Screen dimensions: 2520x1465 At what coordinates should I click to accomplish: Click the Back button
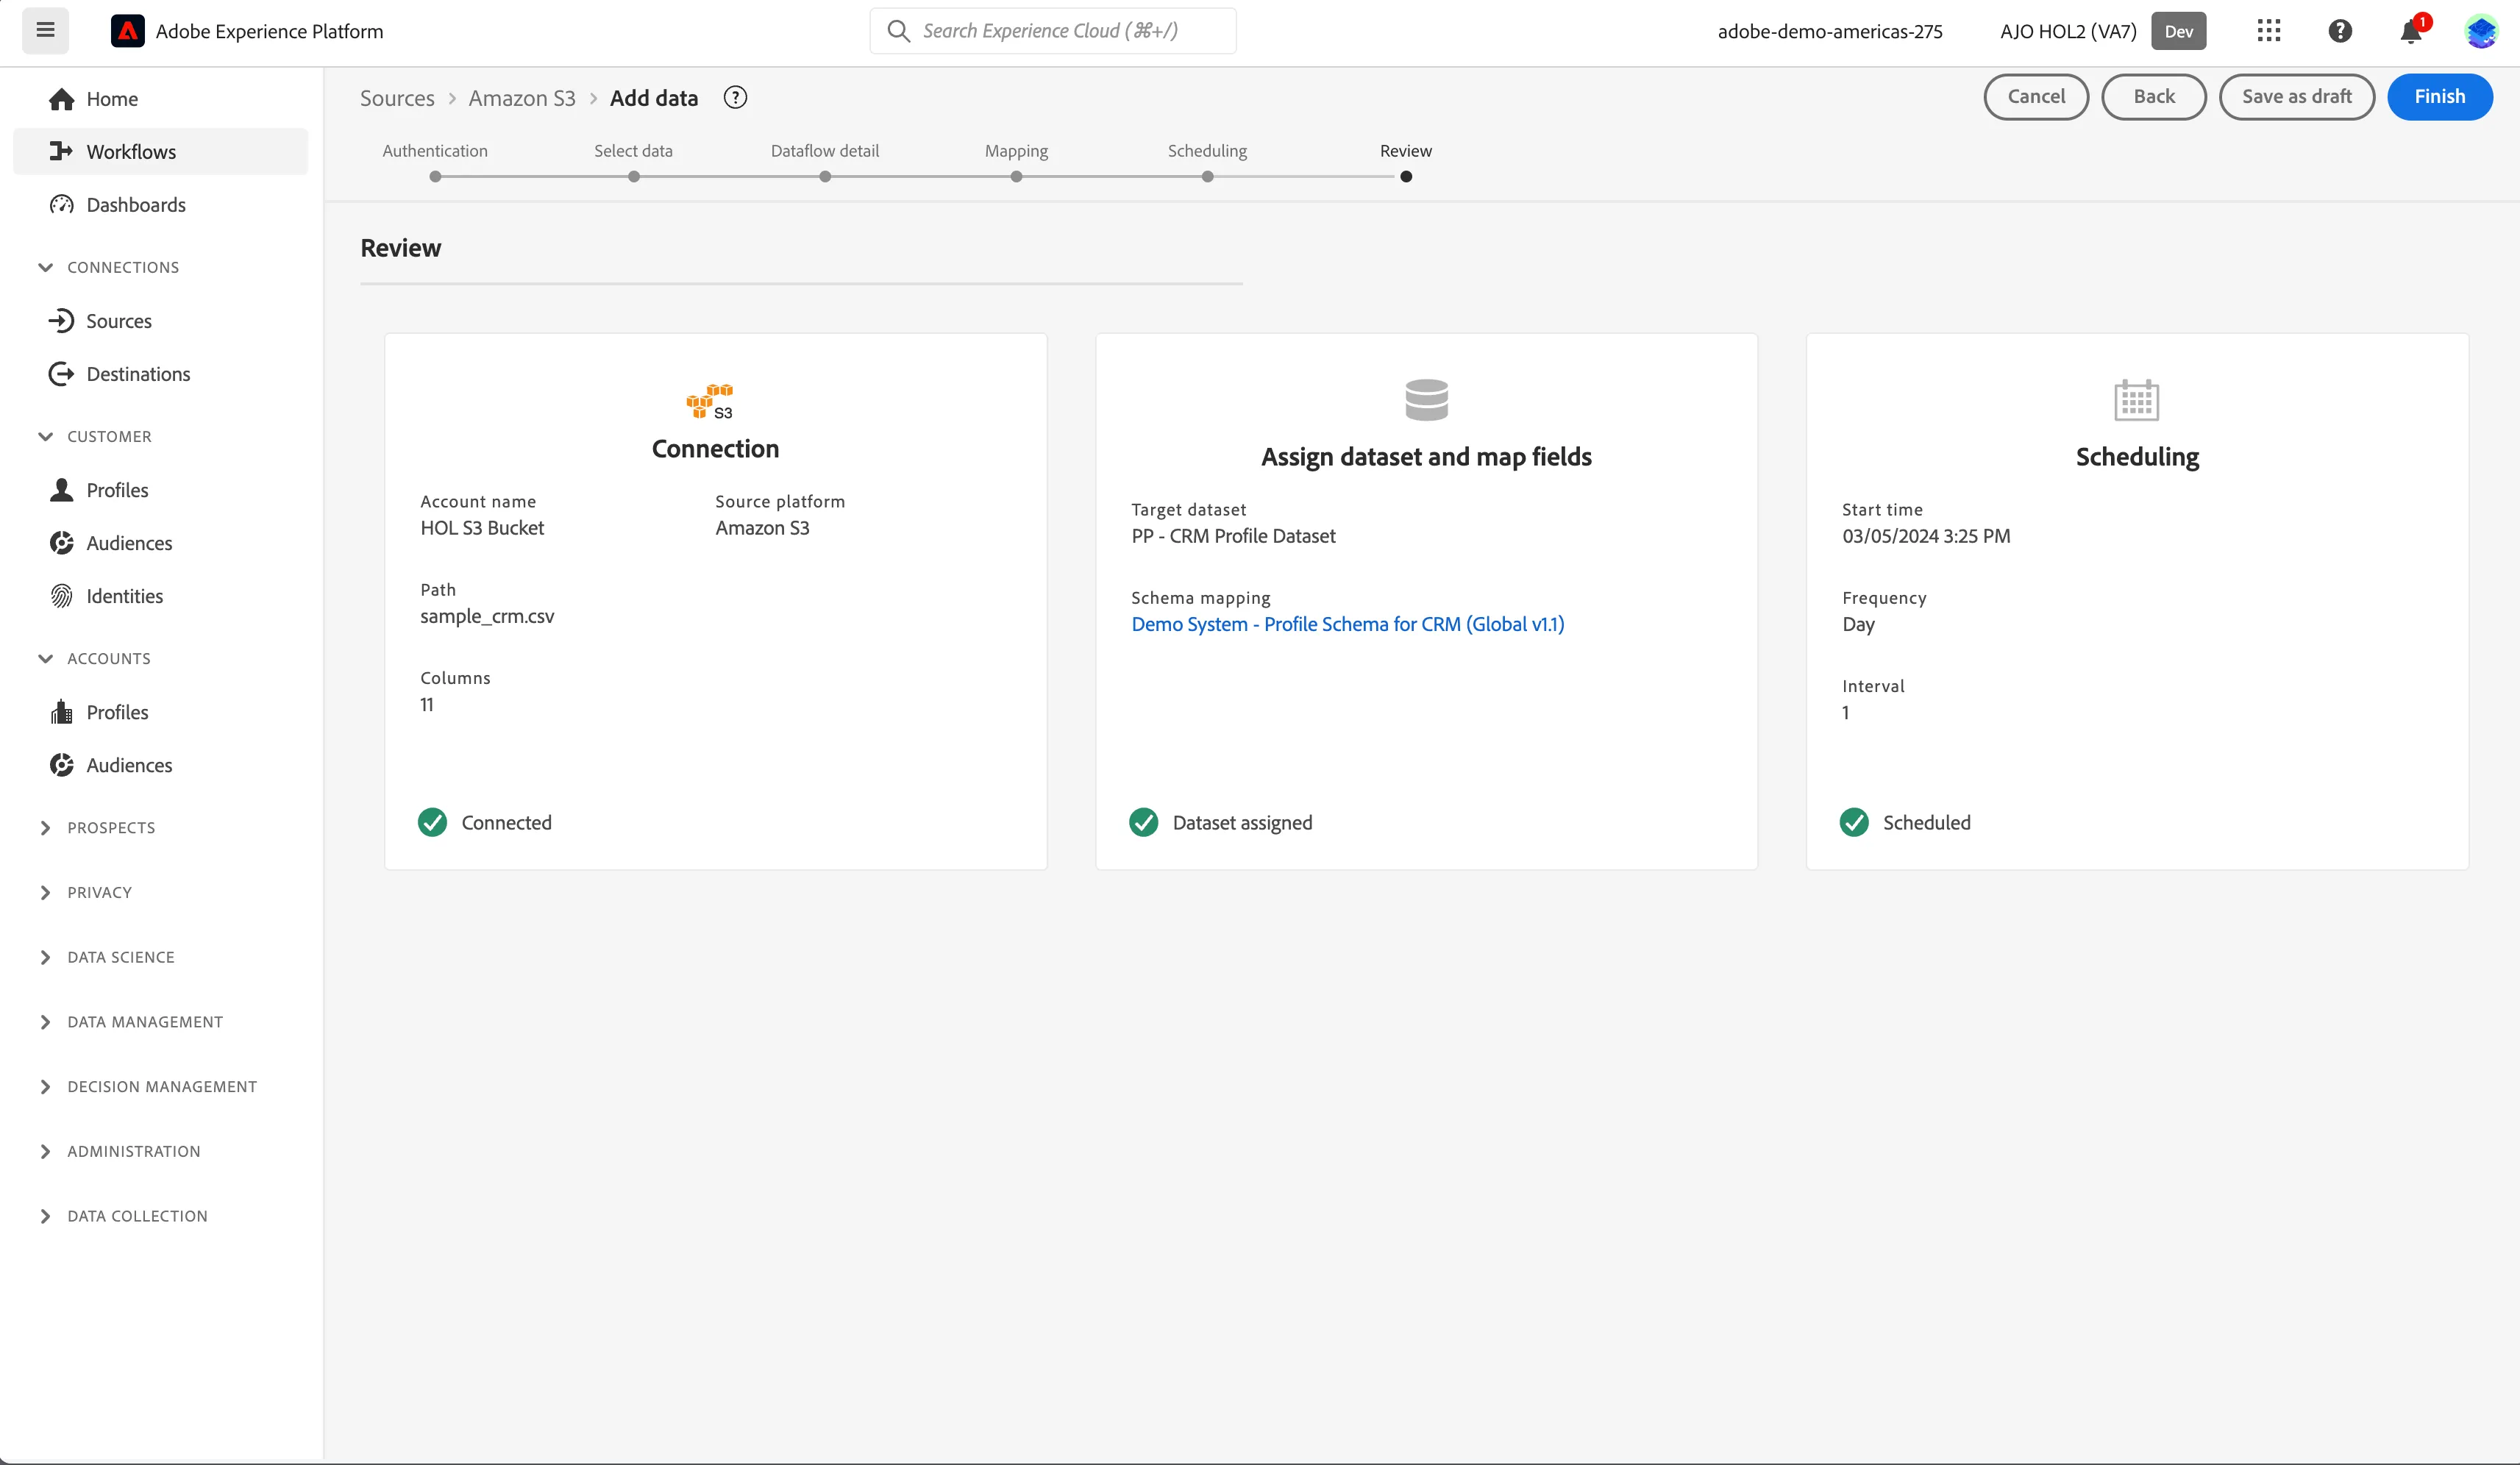[x=2154, y=97]
